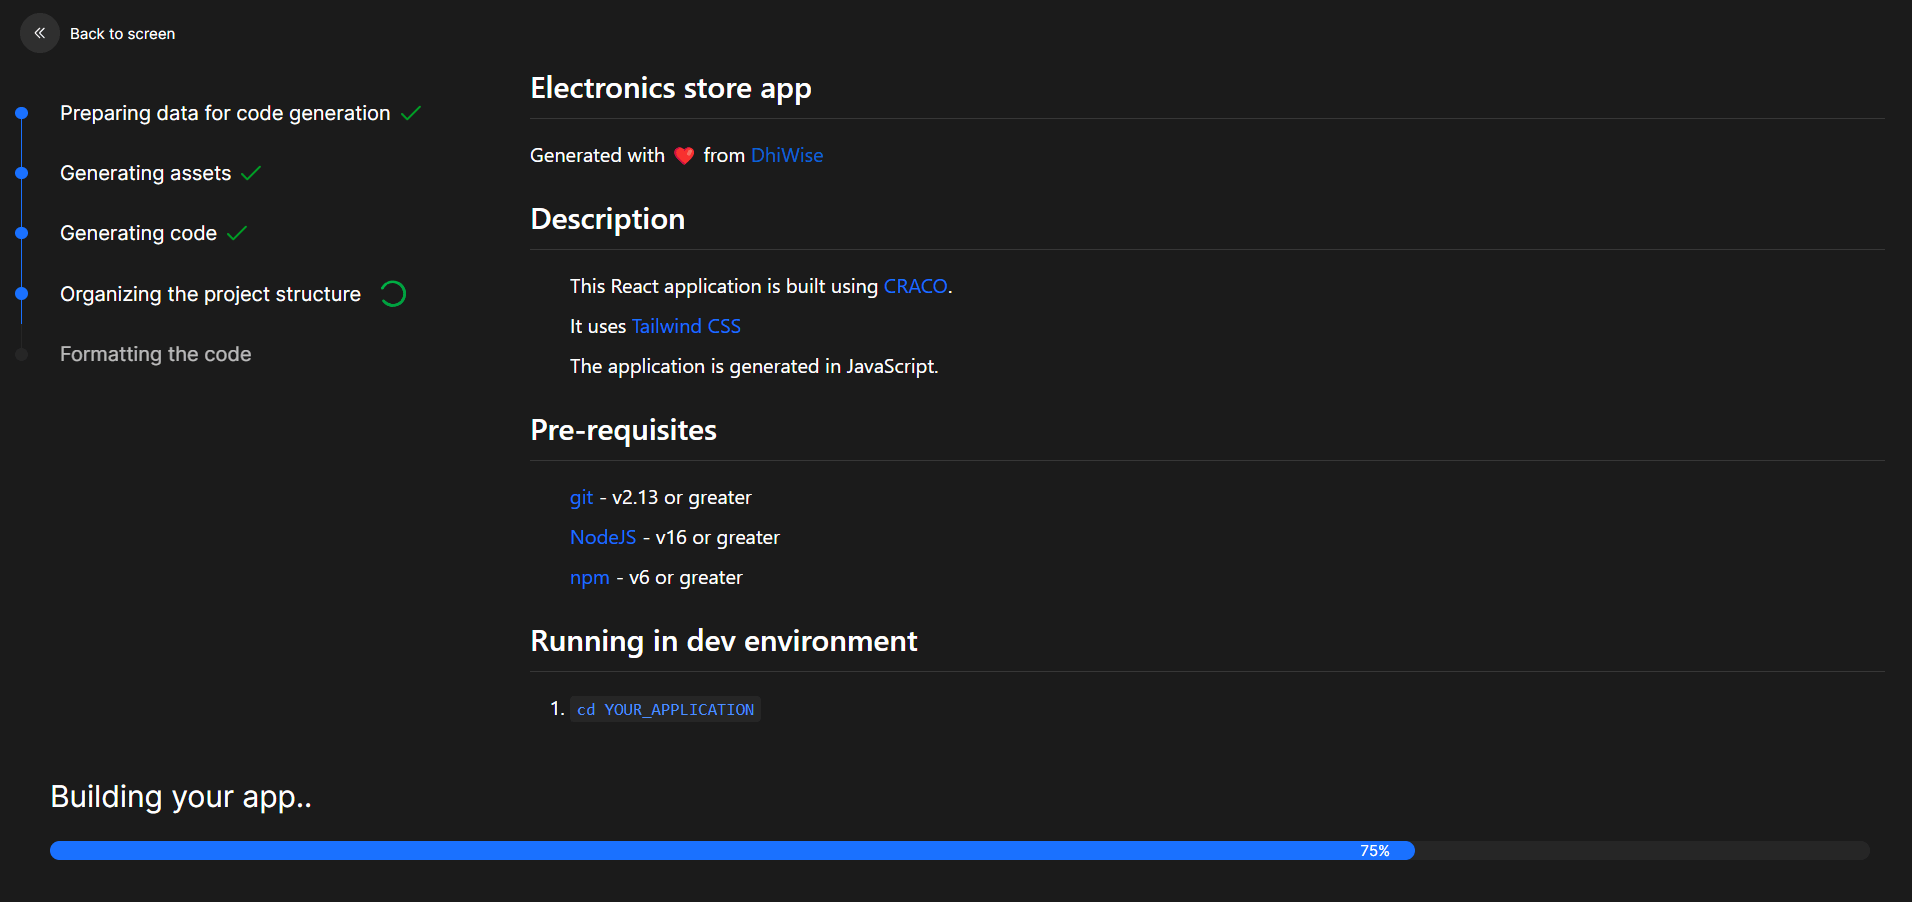Click the 75% progress label
1912x902 pixels.
1375,851
